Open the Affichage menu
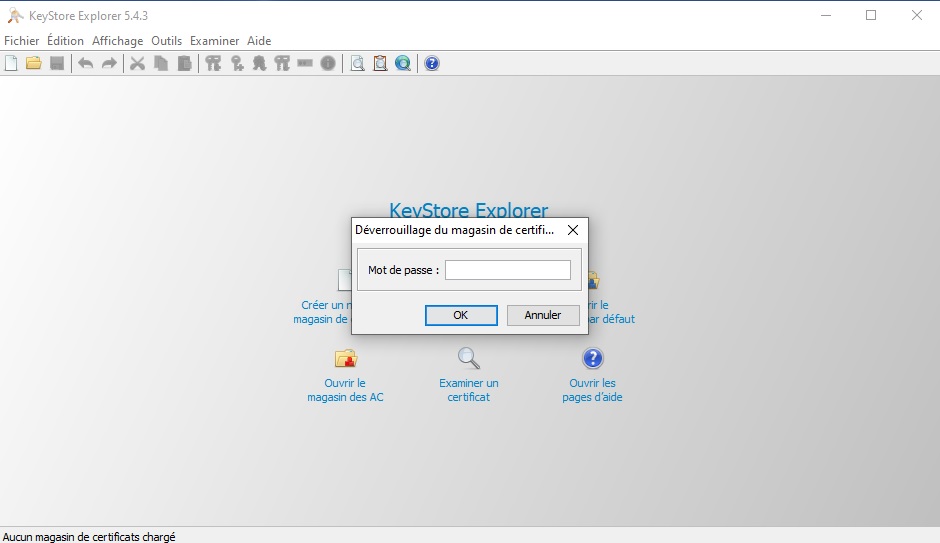Screen dimensions: 940x543 (x=118, y=41)
